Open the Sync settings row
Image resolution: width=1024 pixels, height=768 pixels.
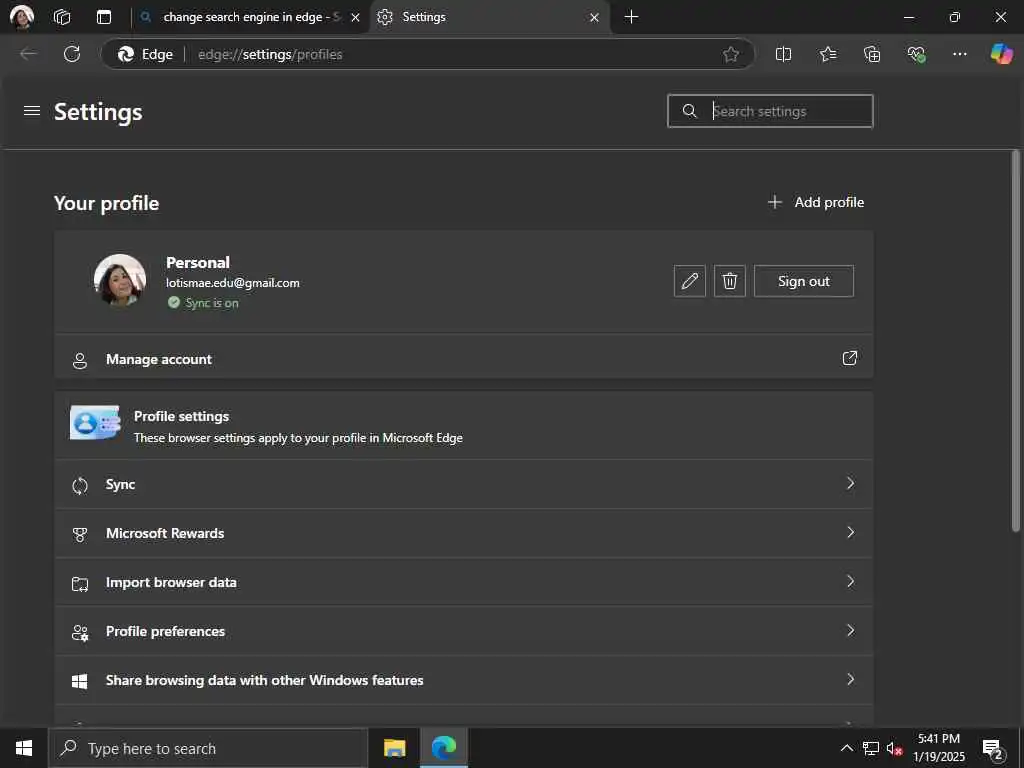(464, 485)
